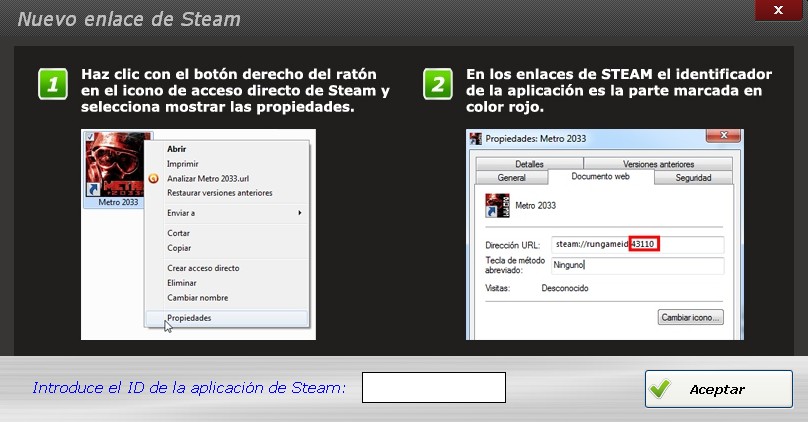This screenshot has width=808, height=422.
Task: Open the 'Documento web' tab in pictured dialog
Action: pos(601,177)
